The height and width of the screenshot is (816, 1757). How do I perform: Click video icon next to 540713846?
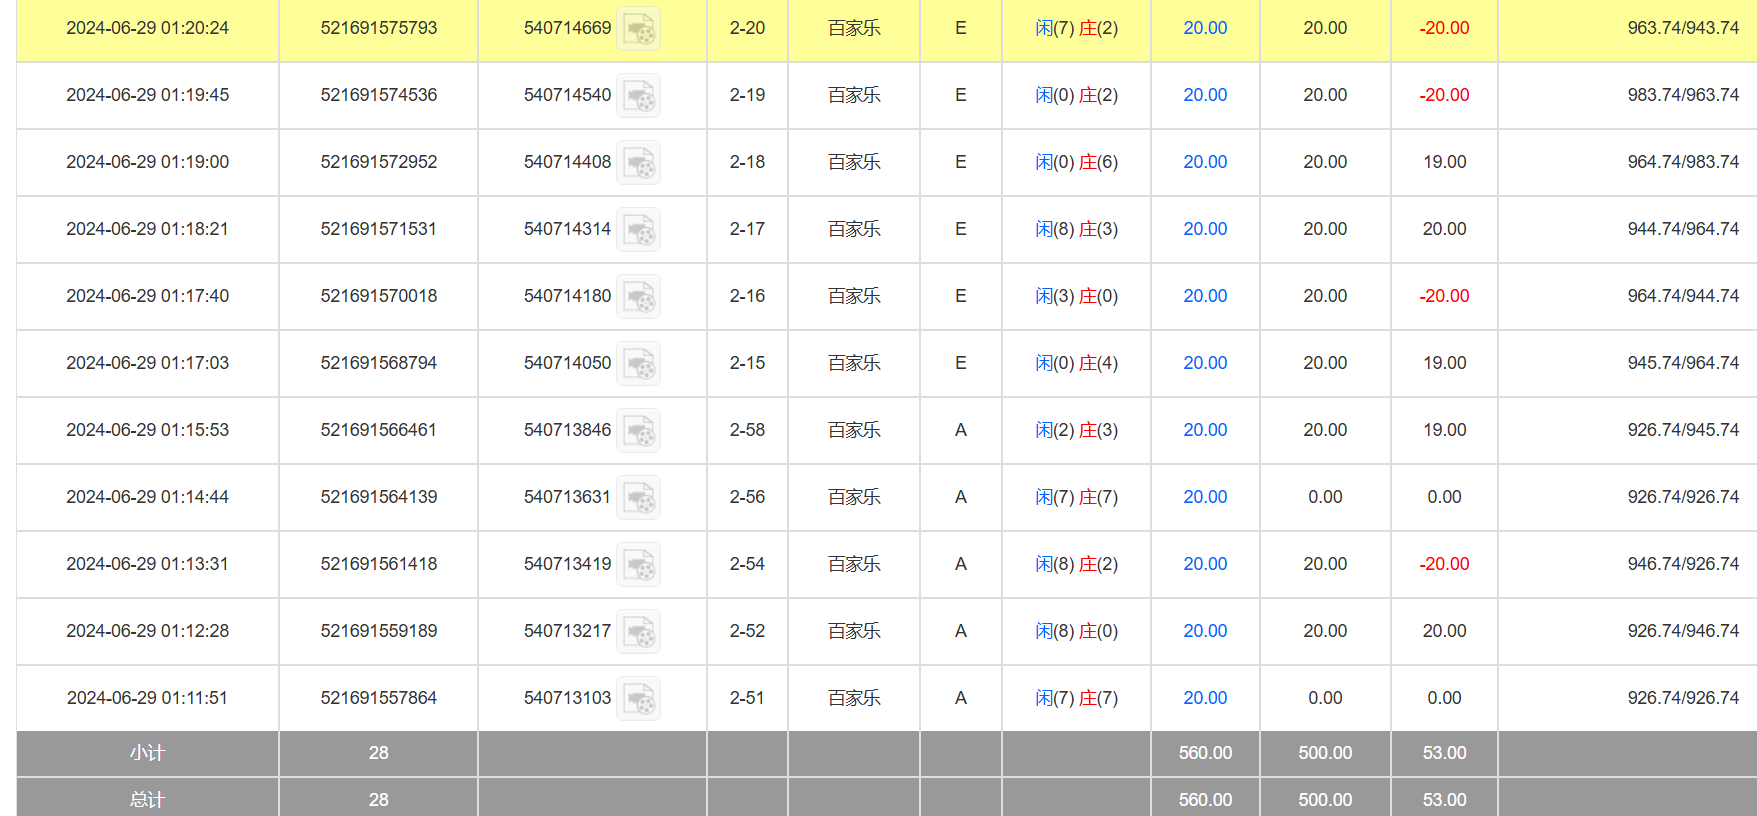click(638, 431)
